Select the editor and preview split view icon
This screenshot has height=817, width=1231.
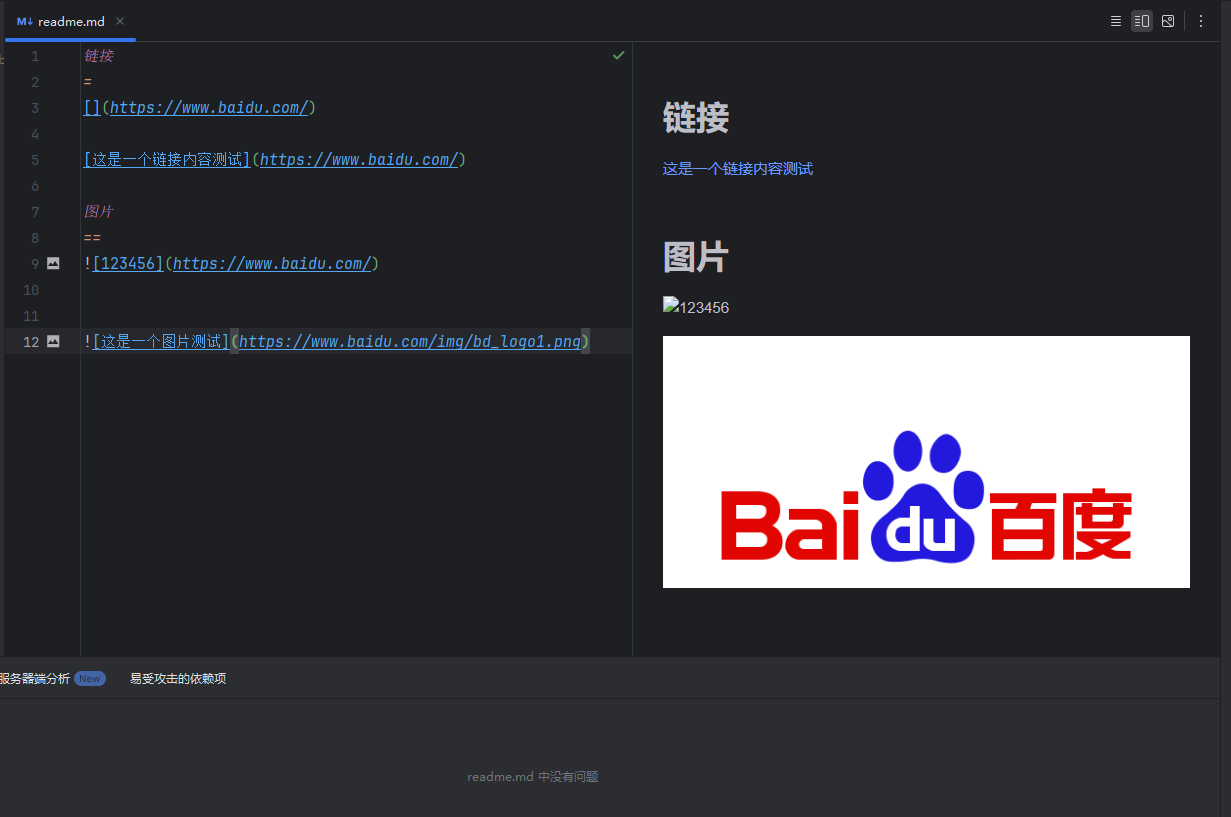pyautogui.click(x=1142, y=21)
